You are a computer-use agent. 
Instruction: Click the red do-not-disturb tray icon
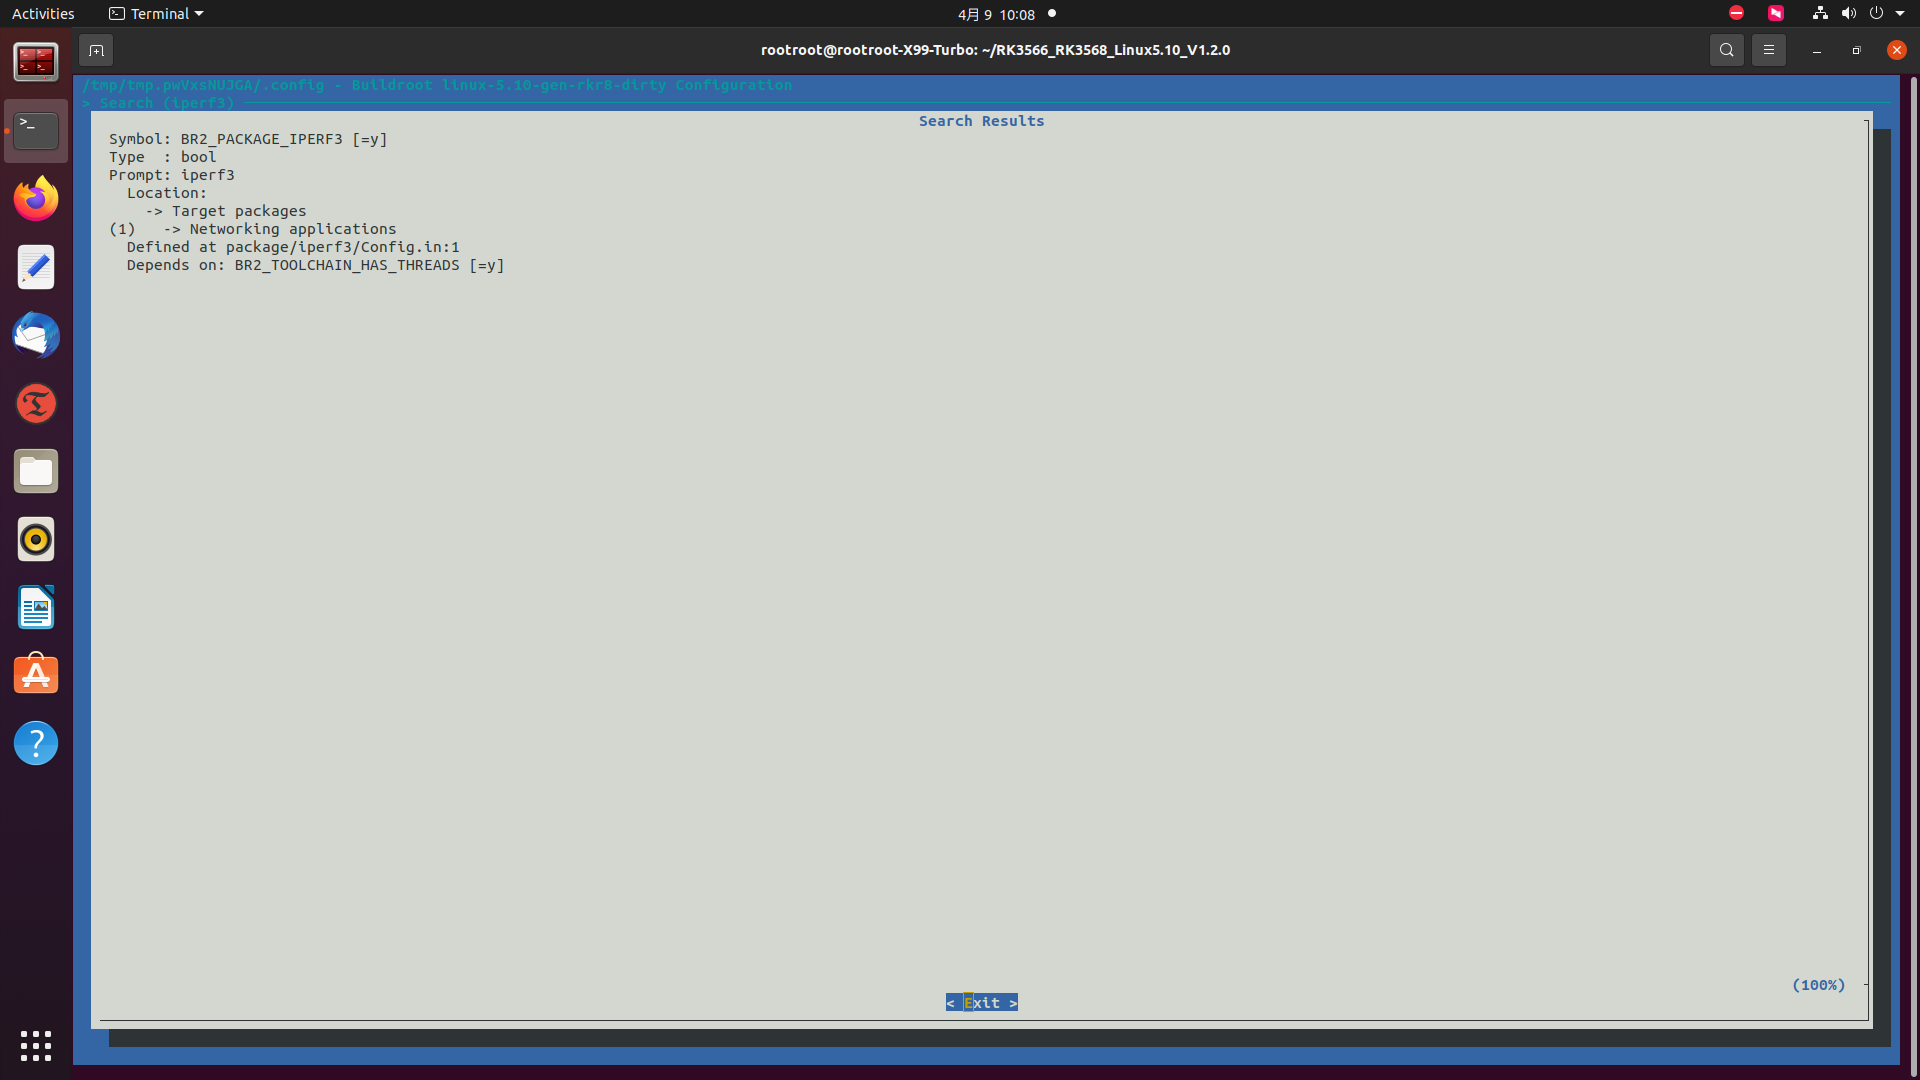tap(1736, 14)
